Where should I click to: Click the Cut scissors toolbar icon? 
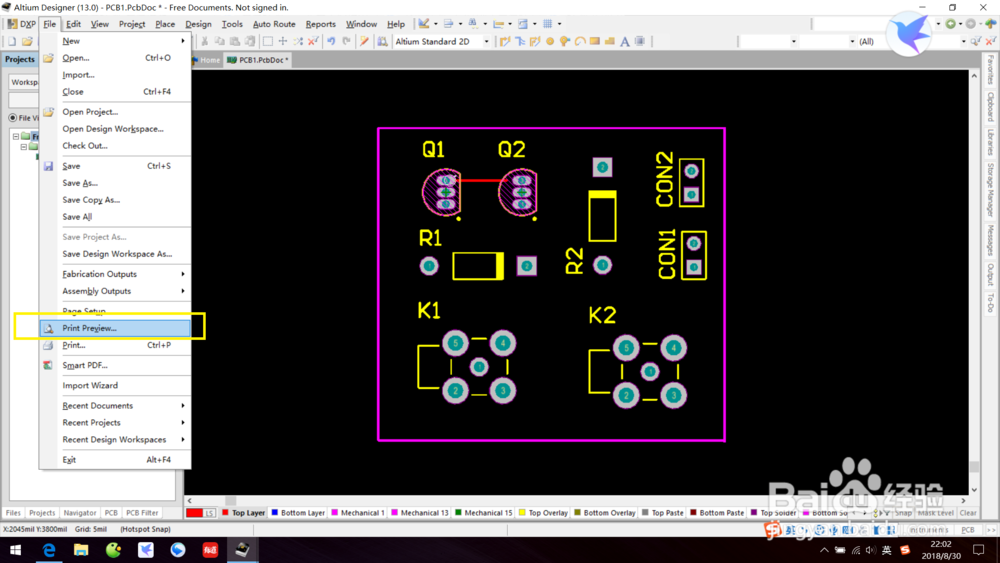(x=204, y=41)
